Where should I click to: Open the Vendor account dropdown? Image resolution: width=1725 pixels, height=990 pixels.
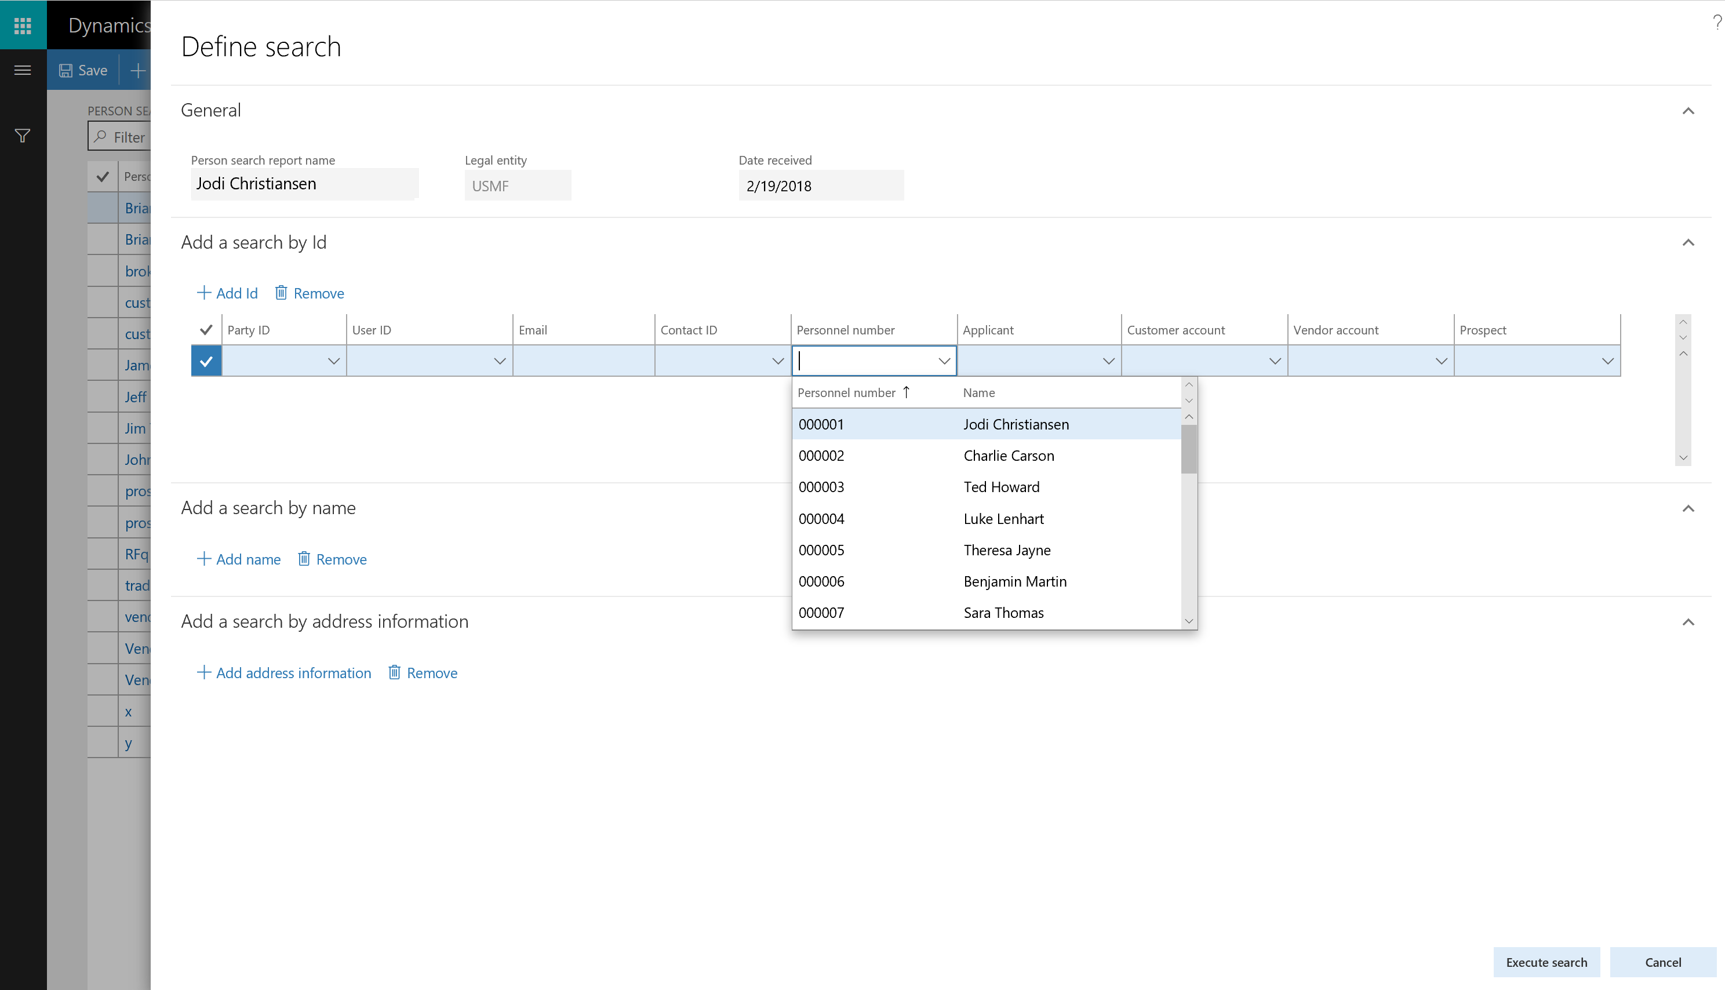coord(1440,361)
